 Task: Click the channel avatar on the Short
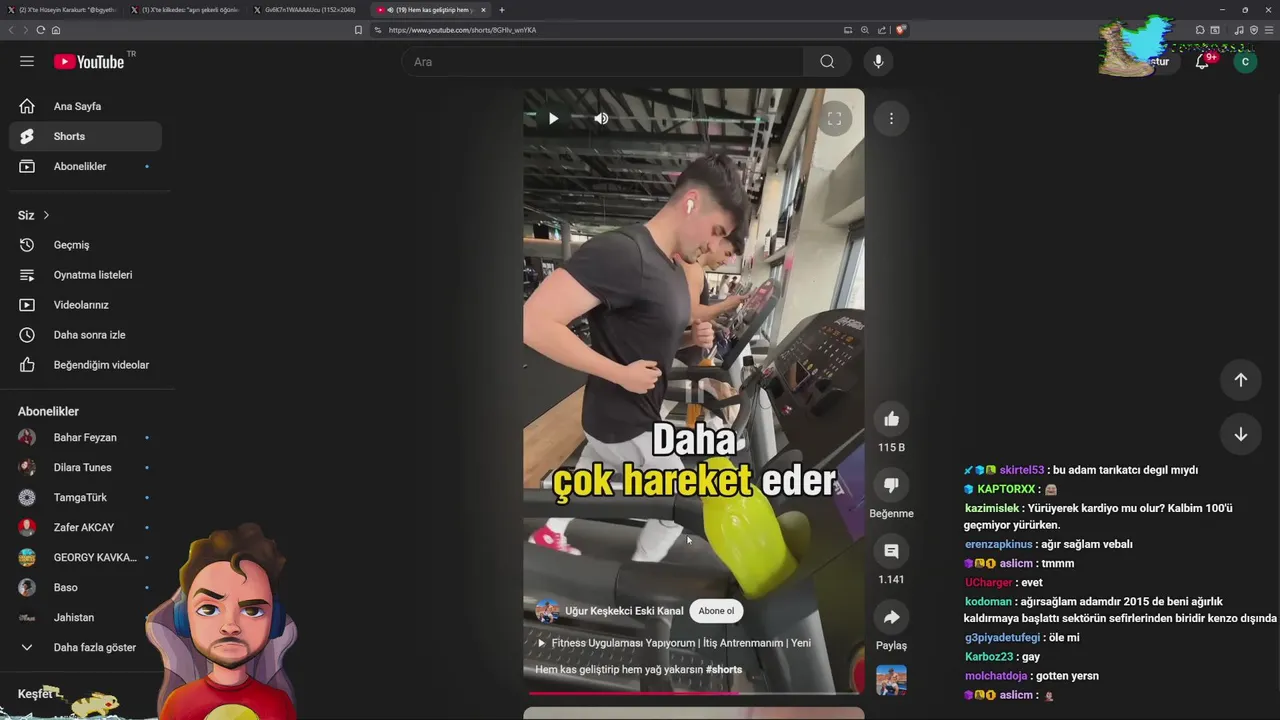click(x=547, y=611)
